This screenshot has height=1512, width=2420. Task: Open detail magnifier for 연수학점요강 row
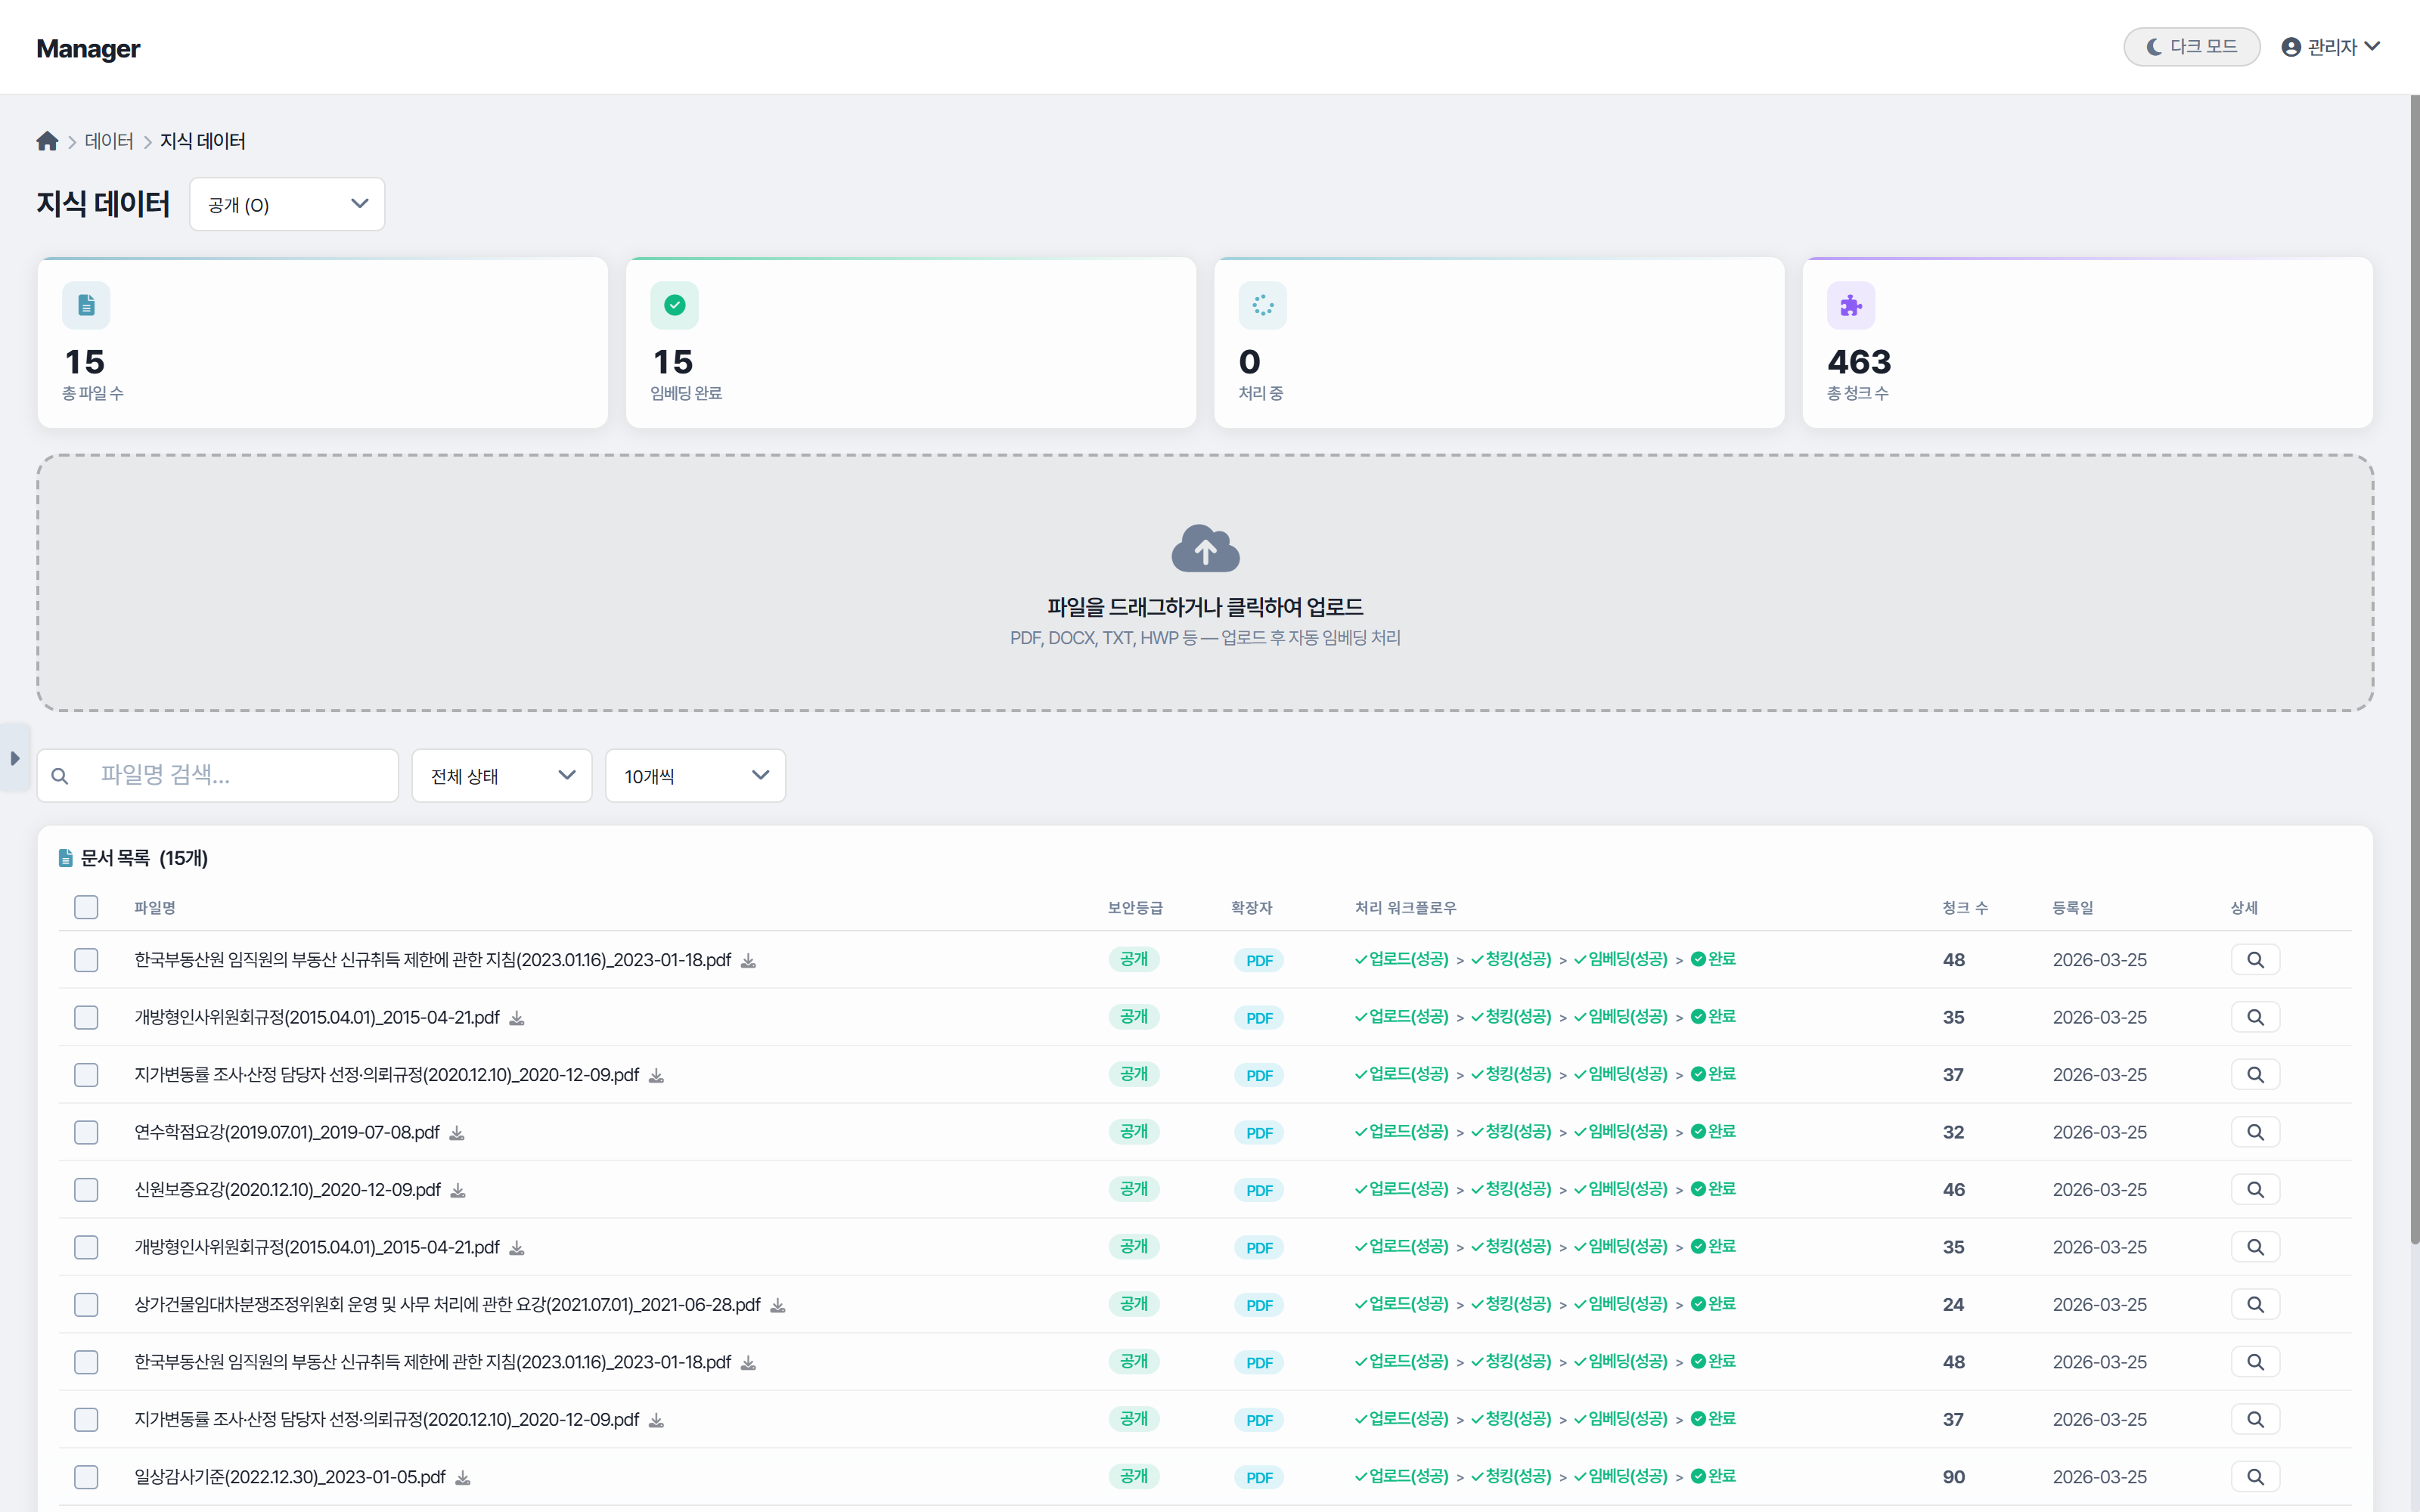pyautogui.click(x=2255, y=1132)
